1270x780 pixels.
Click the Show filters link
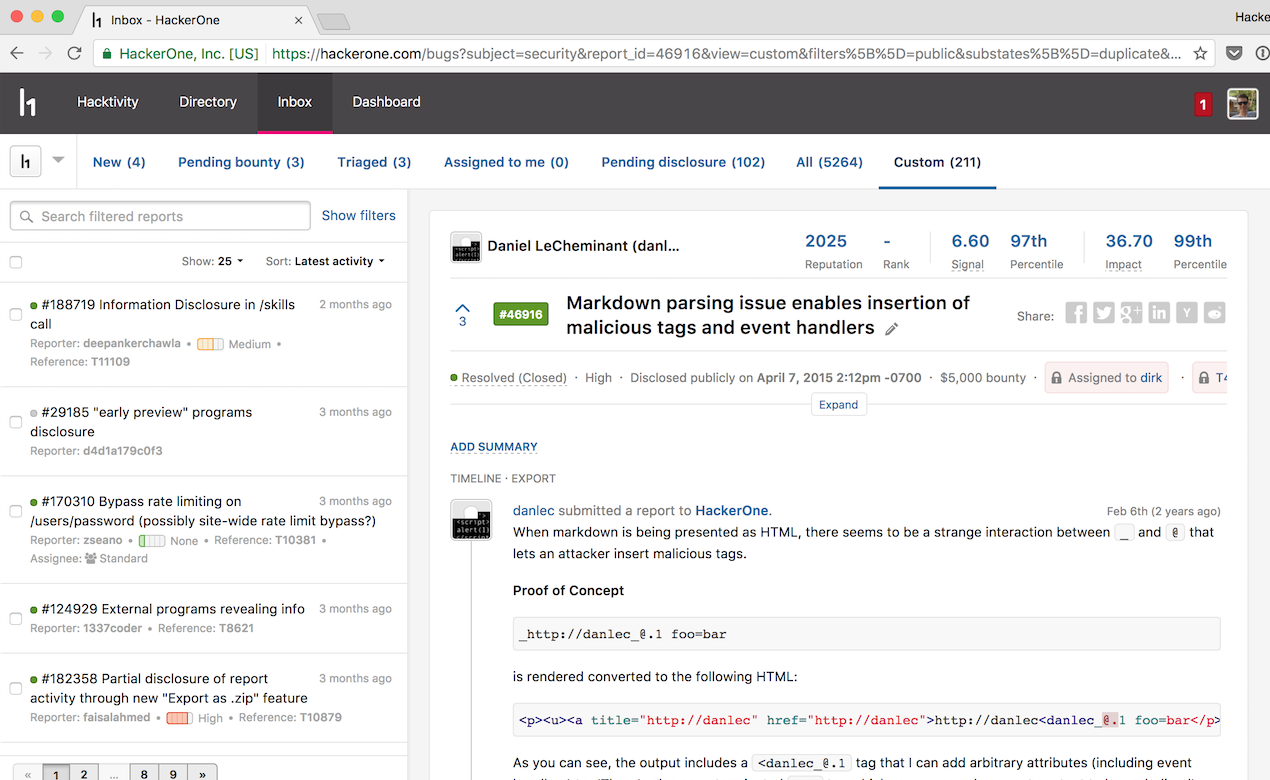coord(358,215)
